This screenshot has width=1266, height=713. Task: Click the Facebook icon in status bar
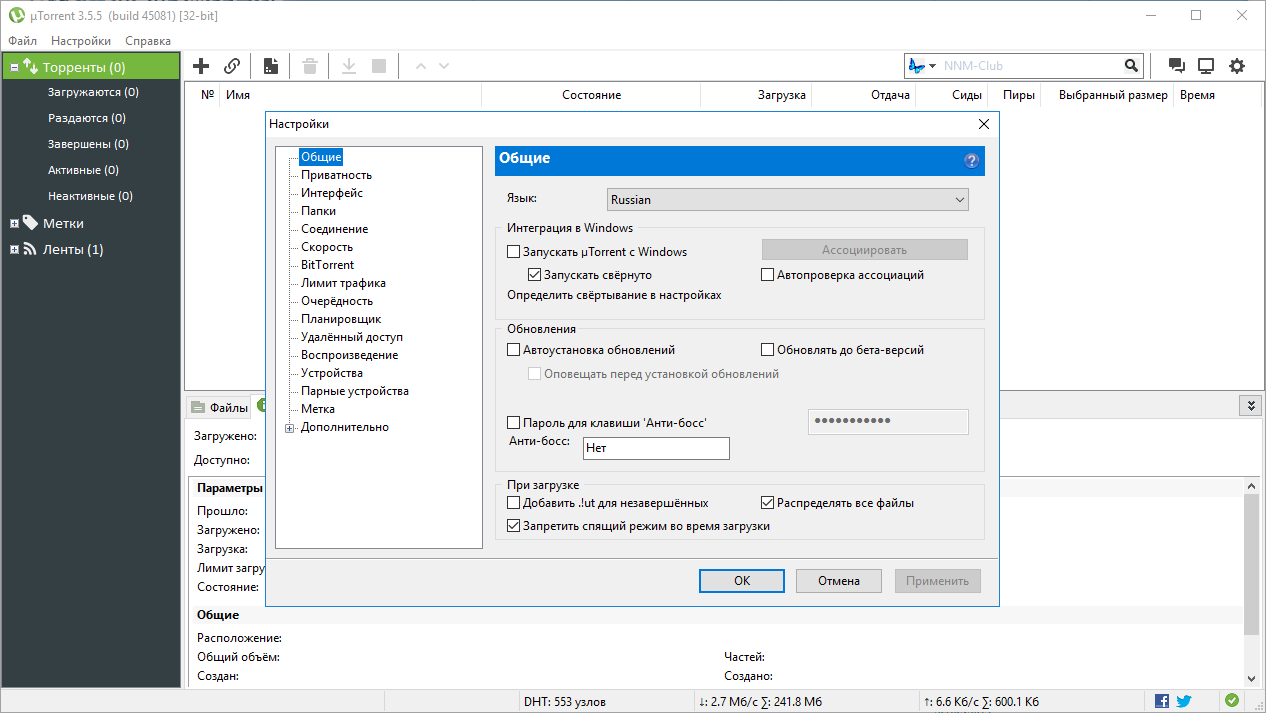point(1162,701)
